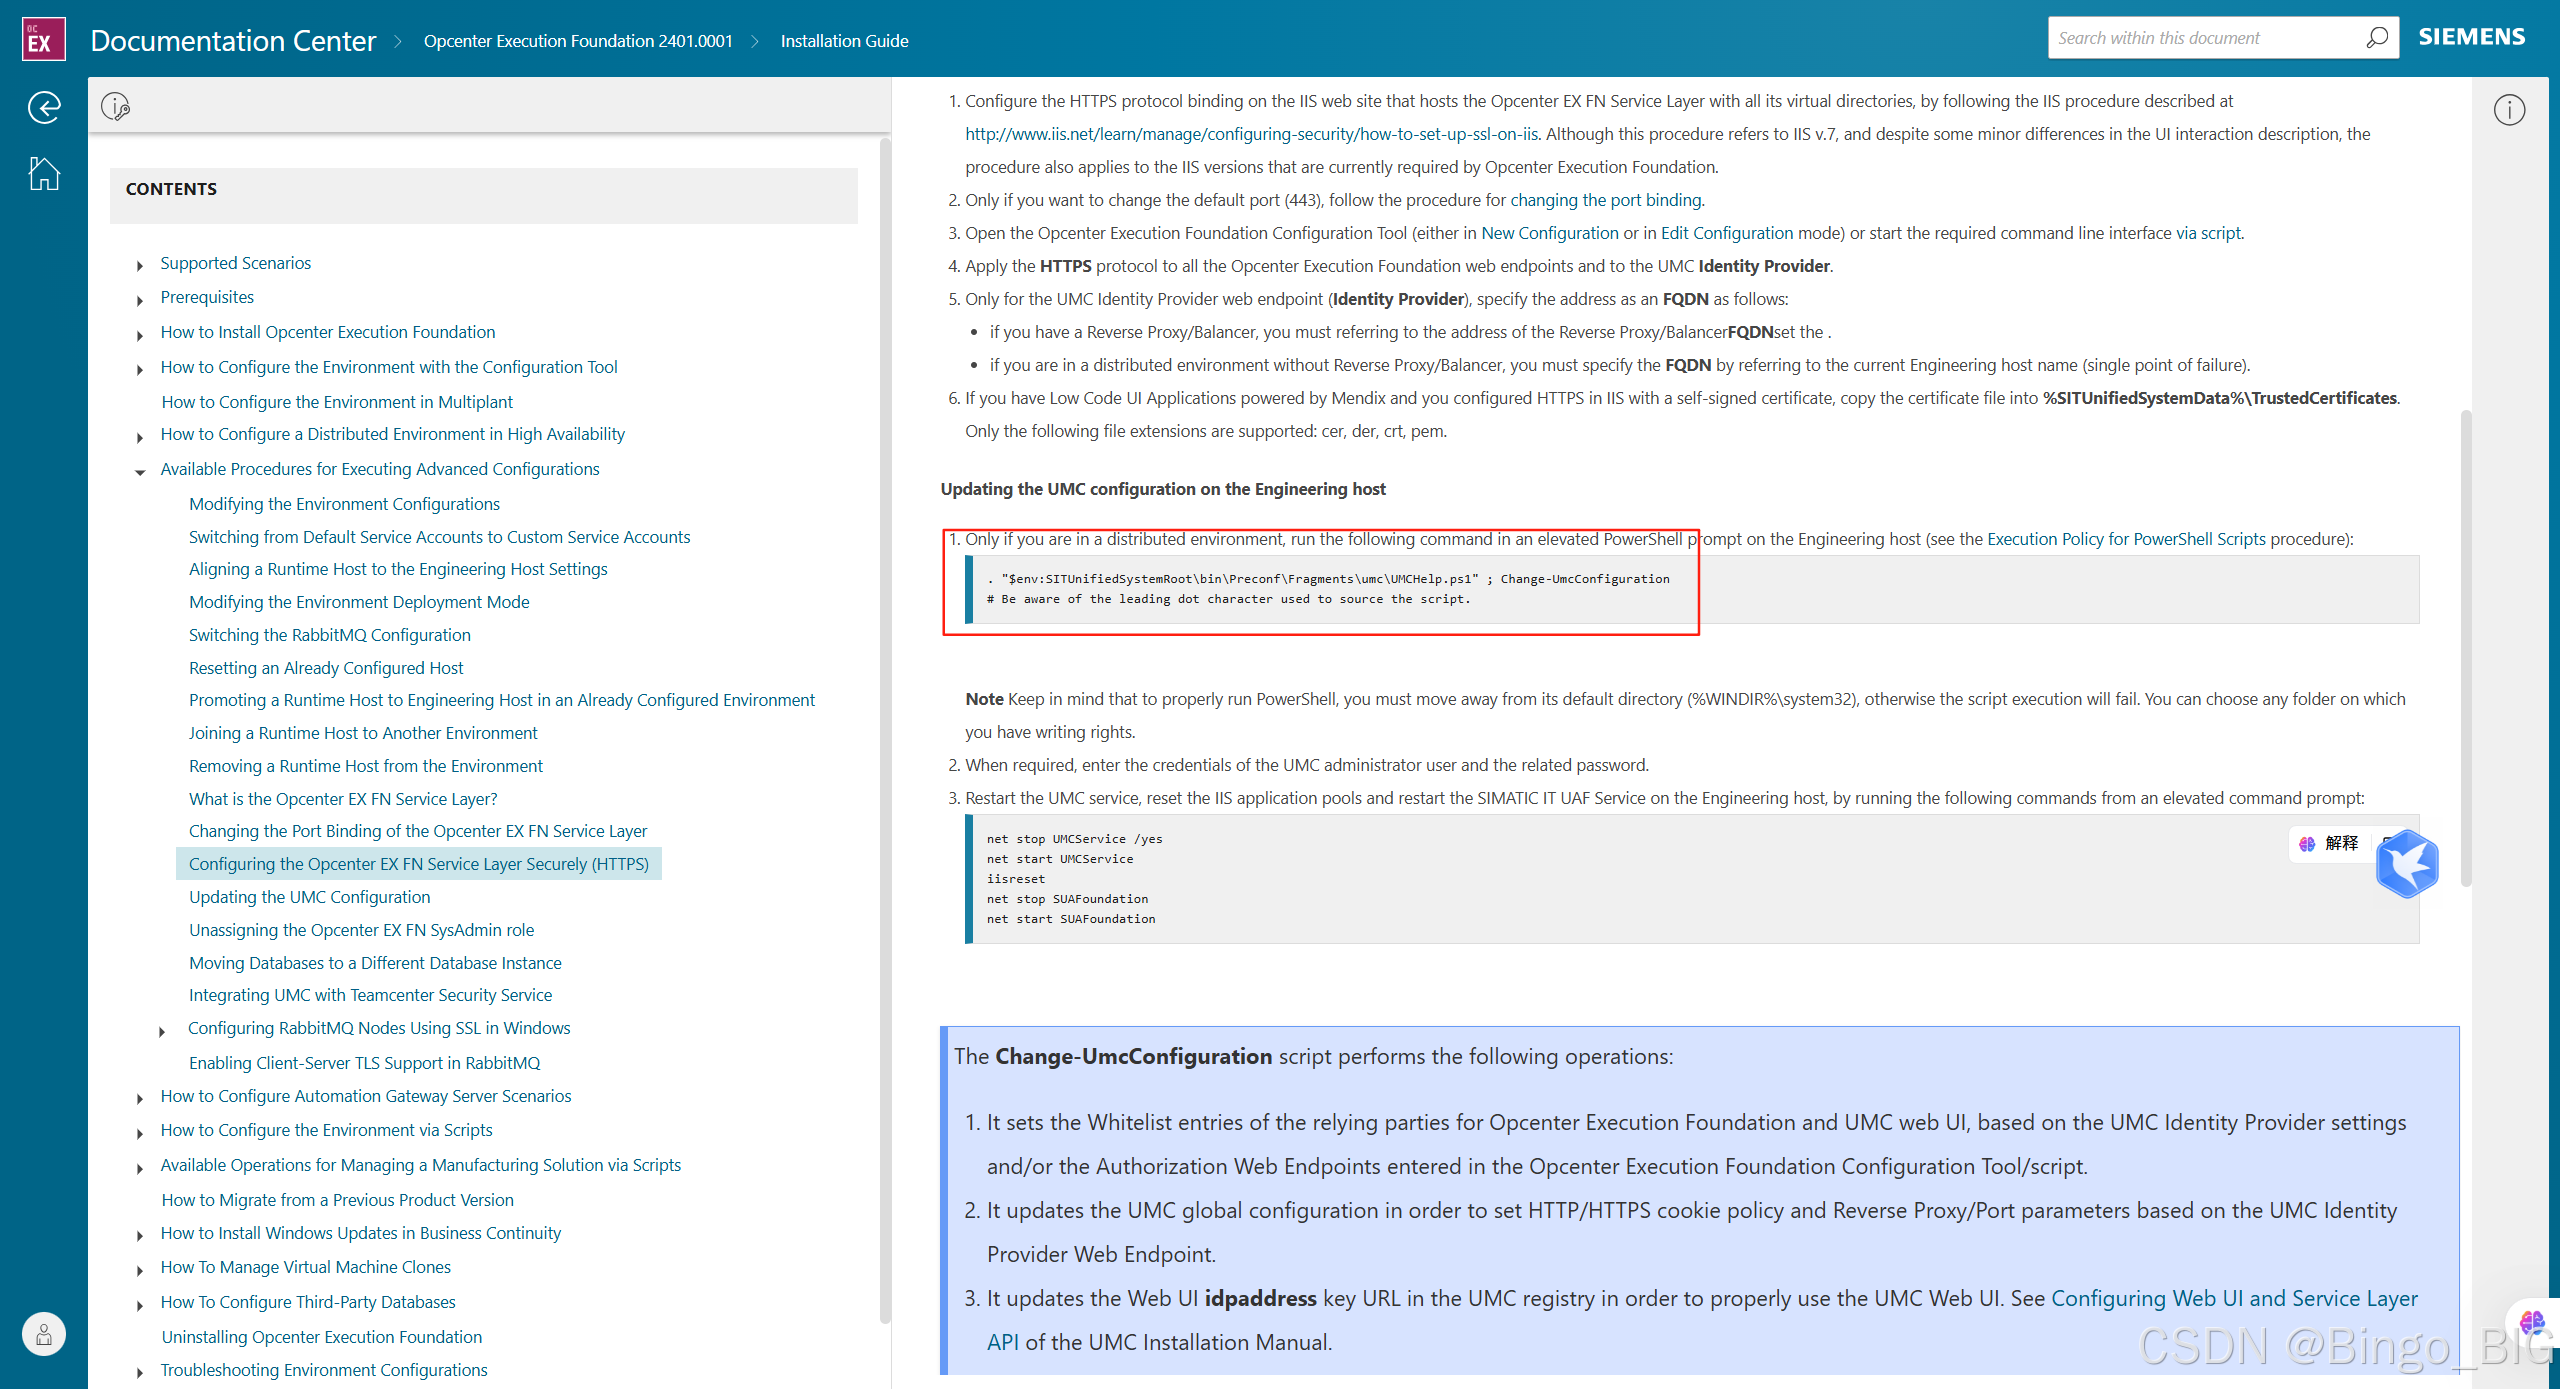2560x1389 pixels.
Task: Follow the iis.net SSL setup hyperlink
Action: click(x=1252, y=133)
